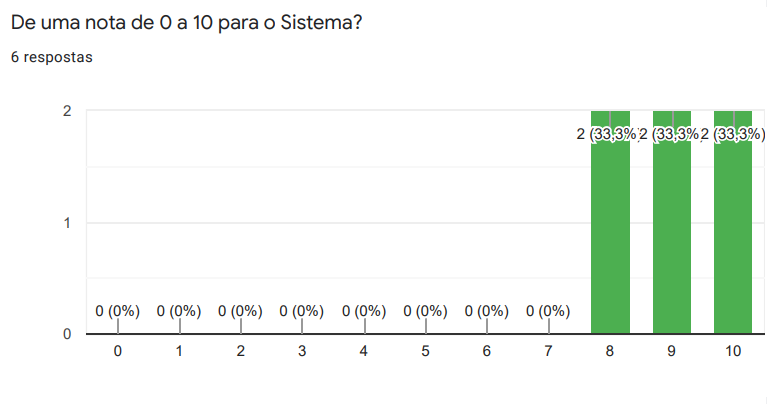
Task: Click the x-axis label 3
Action: coord(302,351)
